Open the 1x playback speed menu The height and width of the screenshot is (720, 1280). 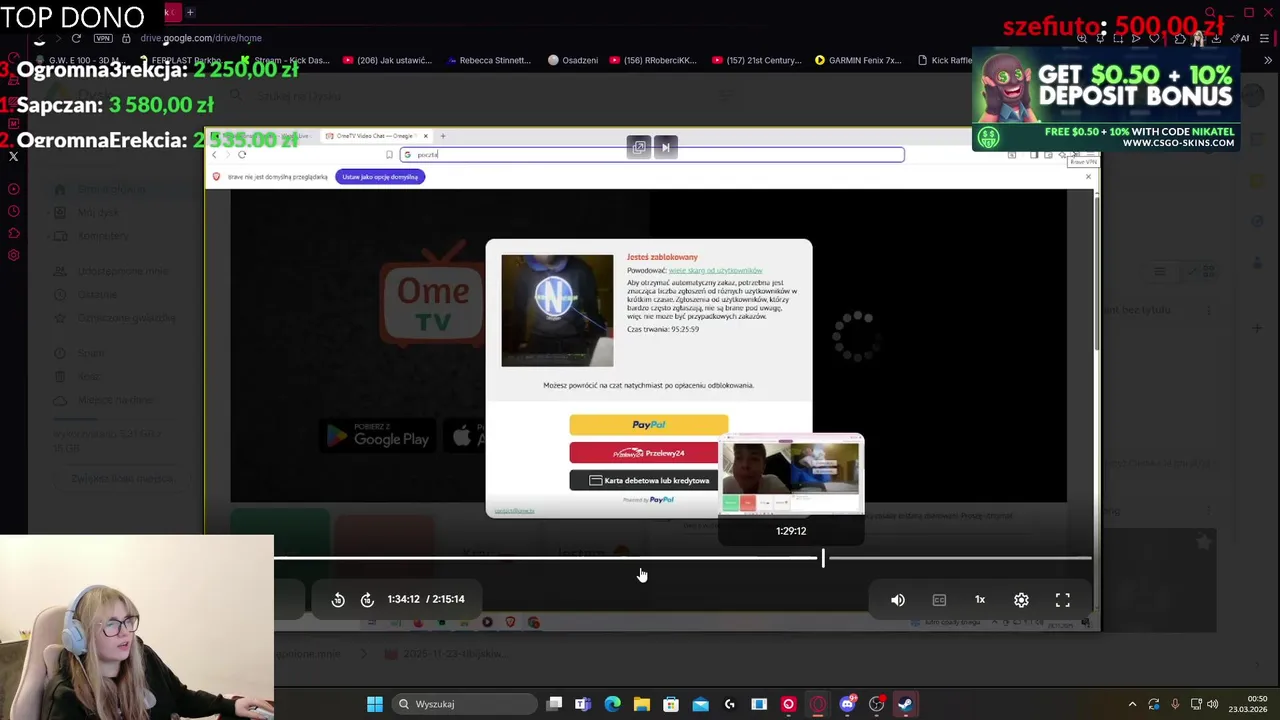(980, 600)
